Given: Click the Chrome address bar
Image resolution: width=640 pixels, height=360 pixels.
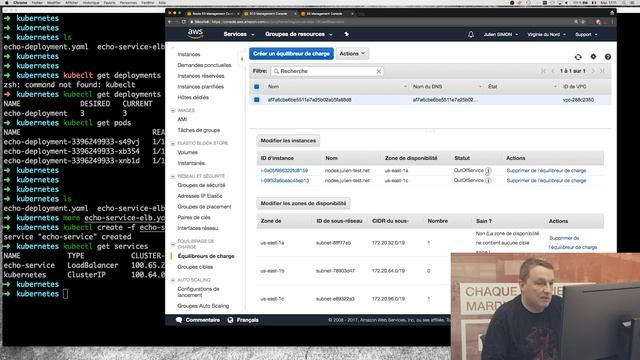Looking at the screenshot, I should click(x=380, y=22).
